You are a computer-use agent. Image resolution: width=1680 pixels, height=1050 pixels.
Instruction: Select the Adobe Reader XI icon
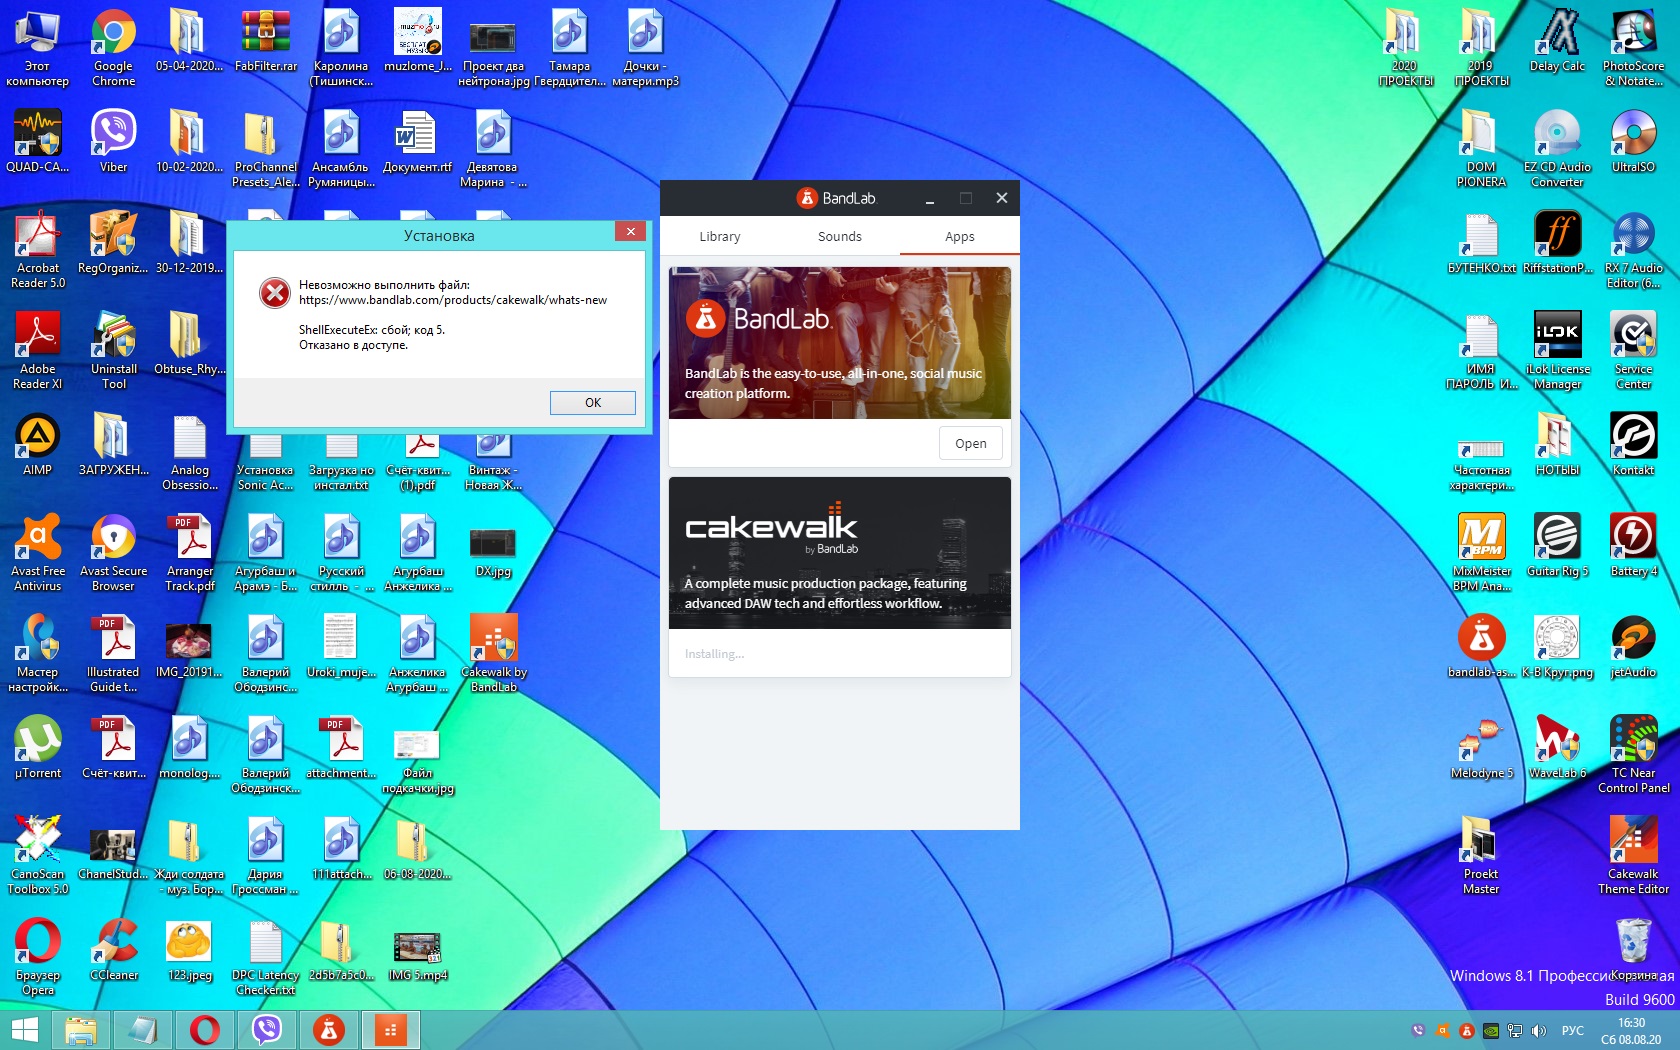(x=38, y=350)
